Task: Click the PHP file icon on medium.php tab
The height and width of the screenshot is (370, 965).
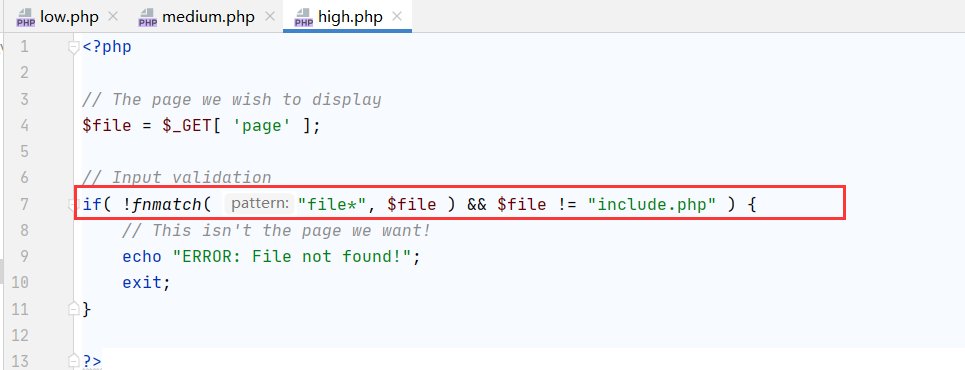Action: pyautogui.click(x=148, y=17)
